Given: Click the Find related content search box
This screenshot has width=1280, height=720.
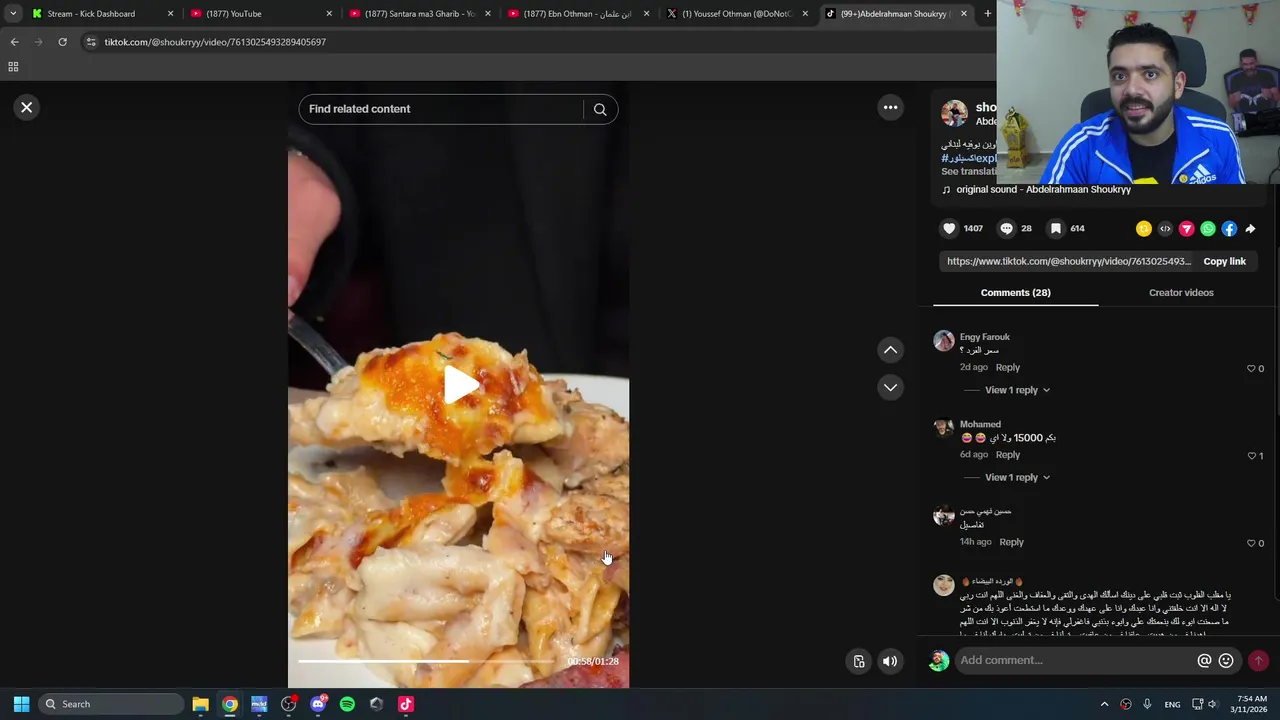Looking at the screenshot, I should pyautogui.click(x=441, y=109).
